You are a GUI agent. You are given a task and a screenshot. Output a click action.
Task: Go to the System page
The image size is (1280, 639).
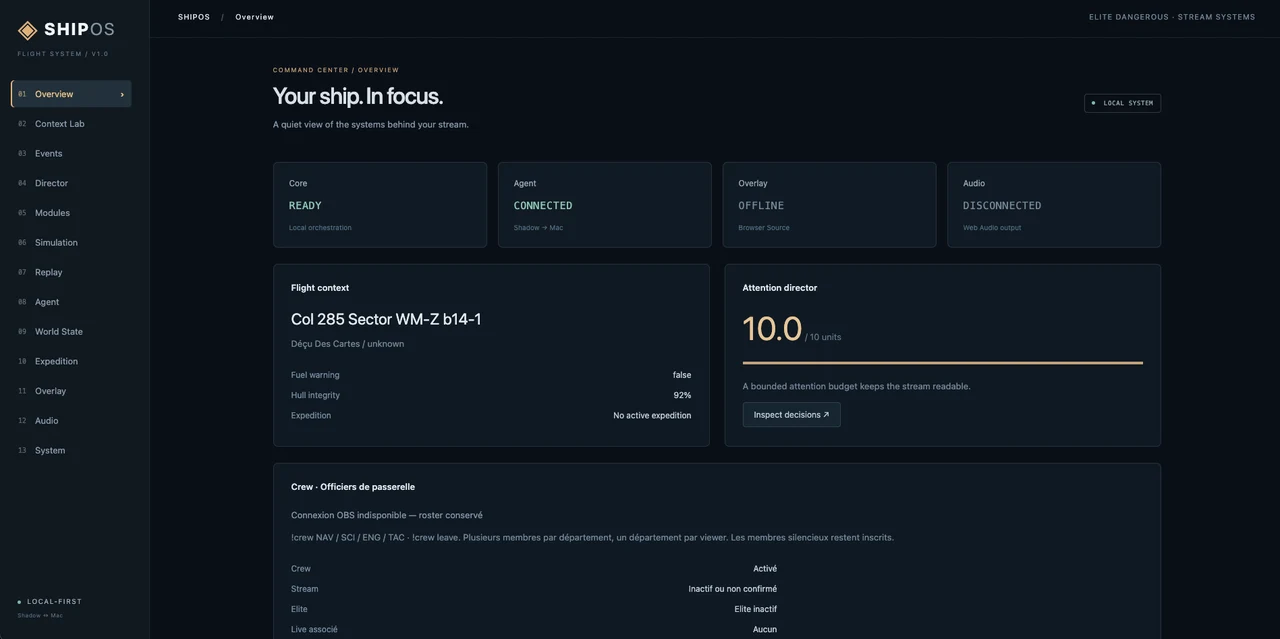(x=71, y=450)
